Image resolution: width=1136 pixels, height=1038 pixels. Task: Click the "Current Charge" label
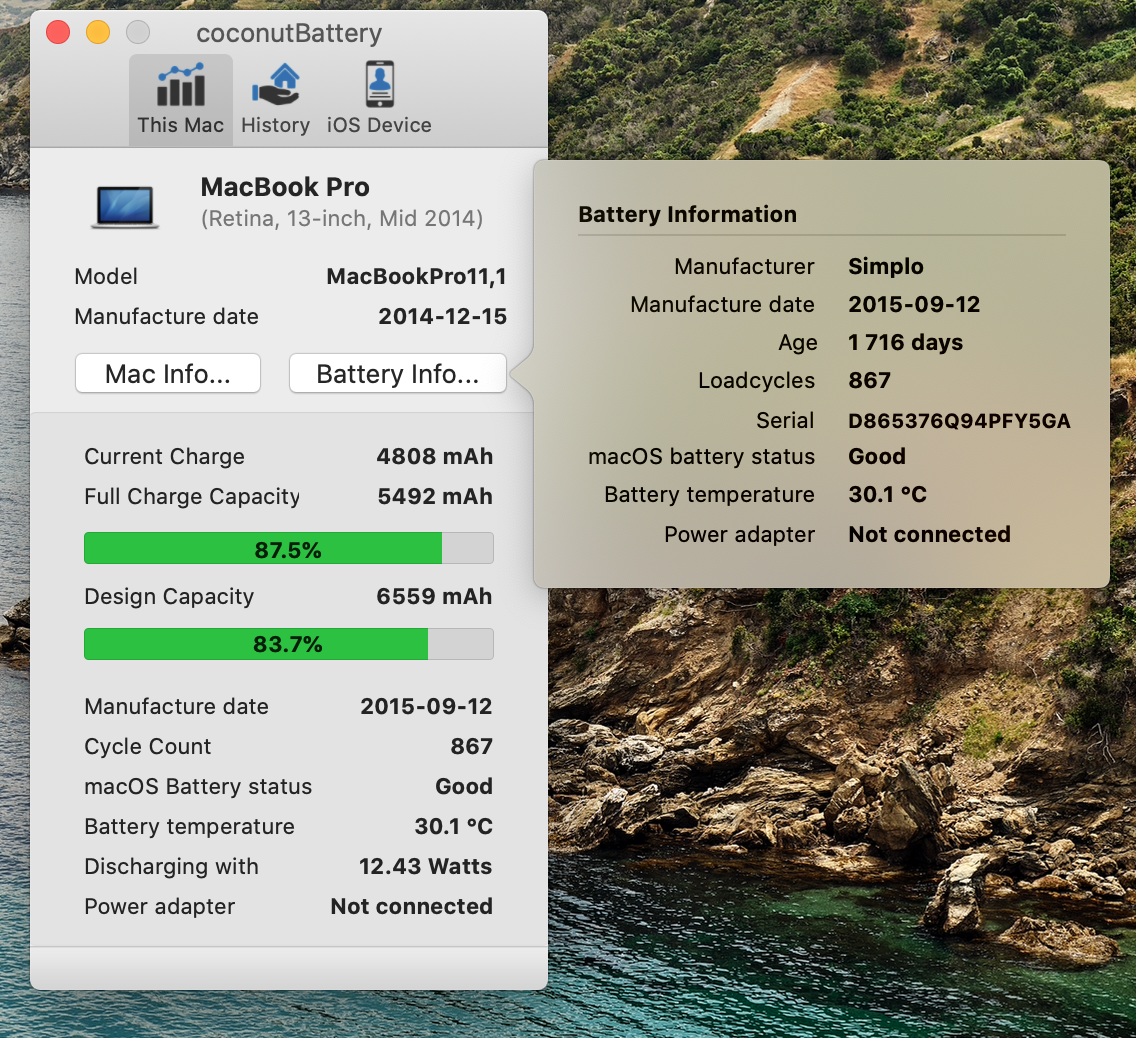point(164,456)
